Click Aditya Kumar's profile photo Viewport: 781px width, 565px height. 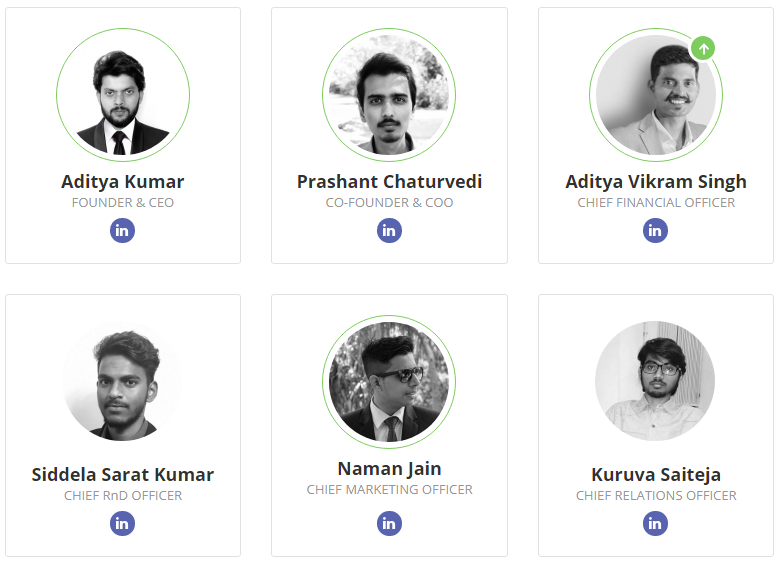[123, 95]
